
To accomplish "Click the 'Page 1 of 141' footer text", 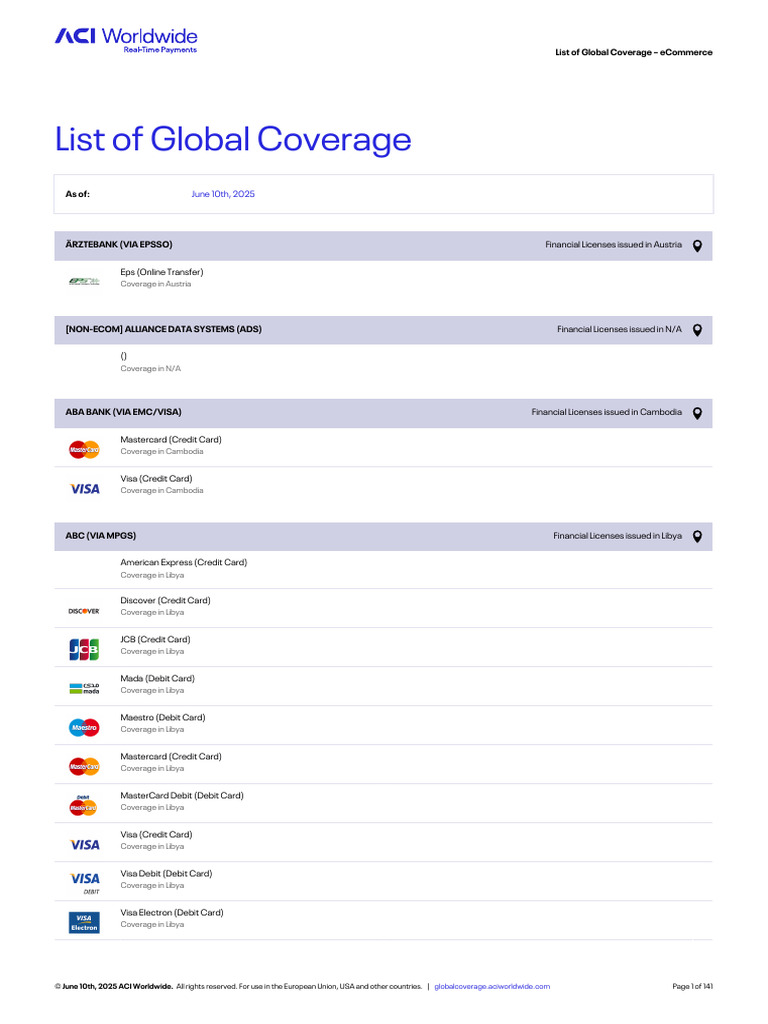I will point(692,986).
